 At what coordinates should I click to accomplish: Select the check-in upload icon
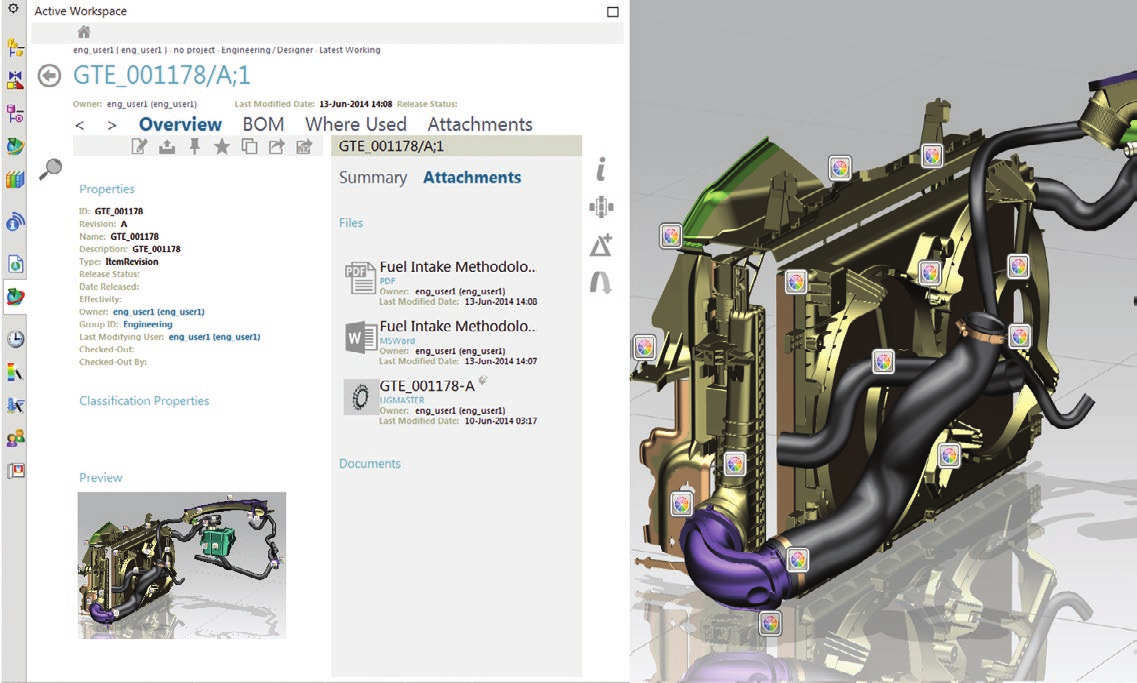coord(168,146)
